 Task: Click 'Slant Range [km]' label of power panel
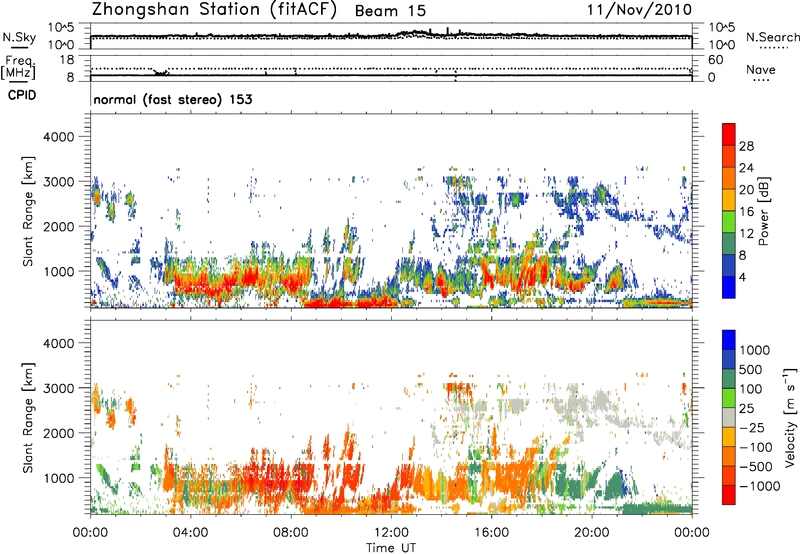(x=28, y=211)
